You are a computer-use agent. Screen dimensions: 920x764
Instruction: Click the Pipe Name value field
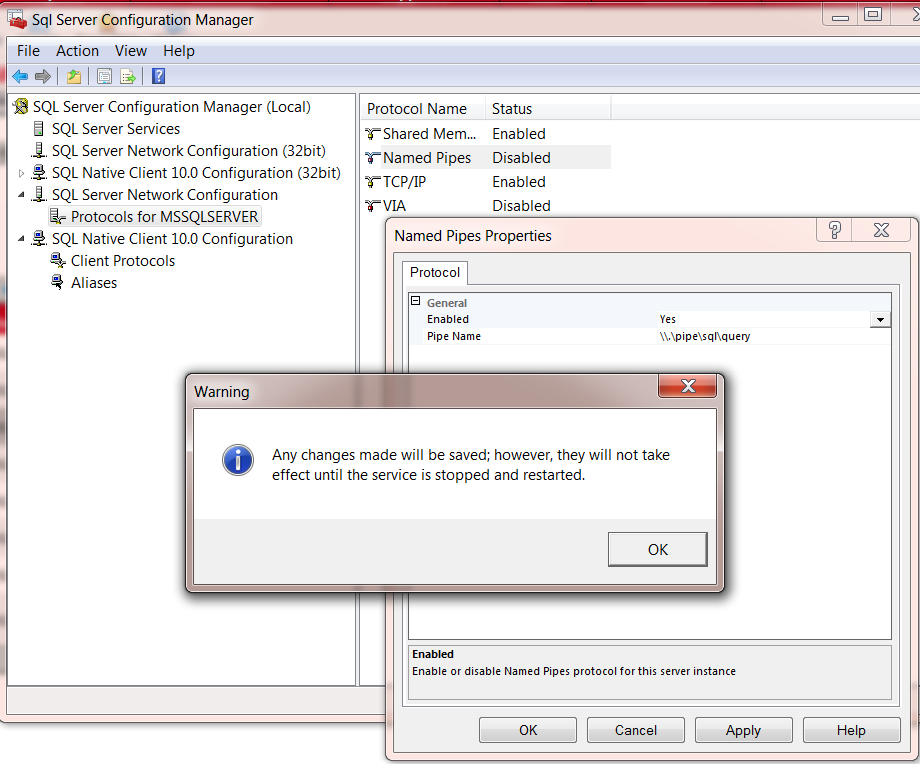coord(773,336)
